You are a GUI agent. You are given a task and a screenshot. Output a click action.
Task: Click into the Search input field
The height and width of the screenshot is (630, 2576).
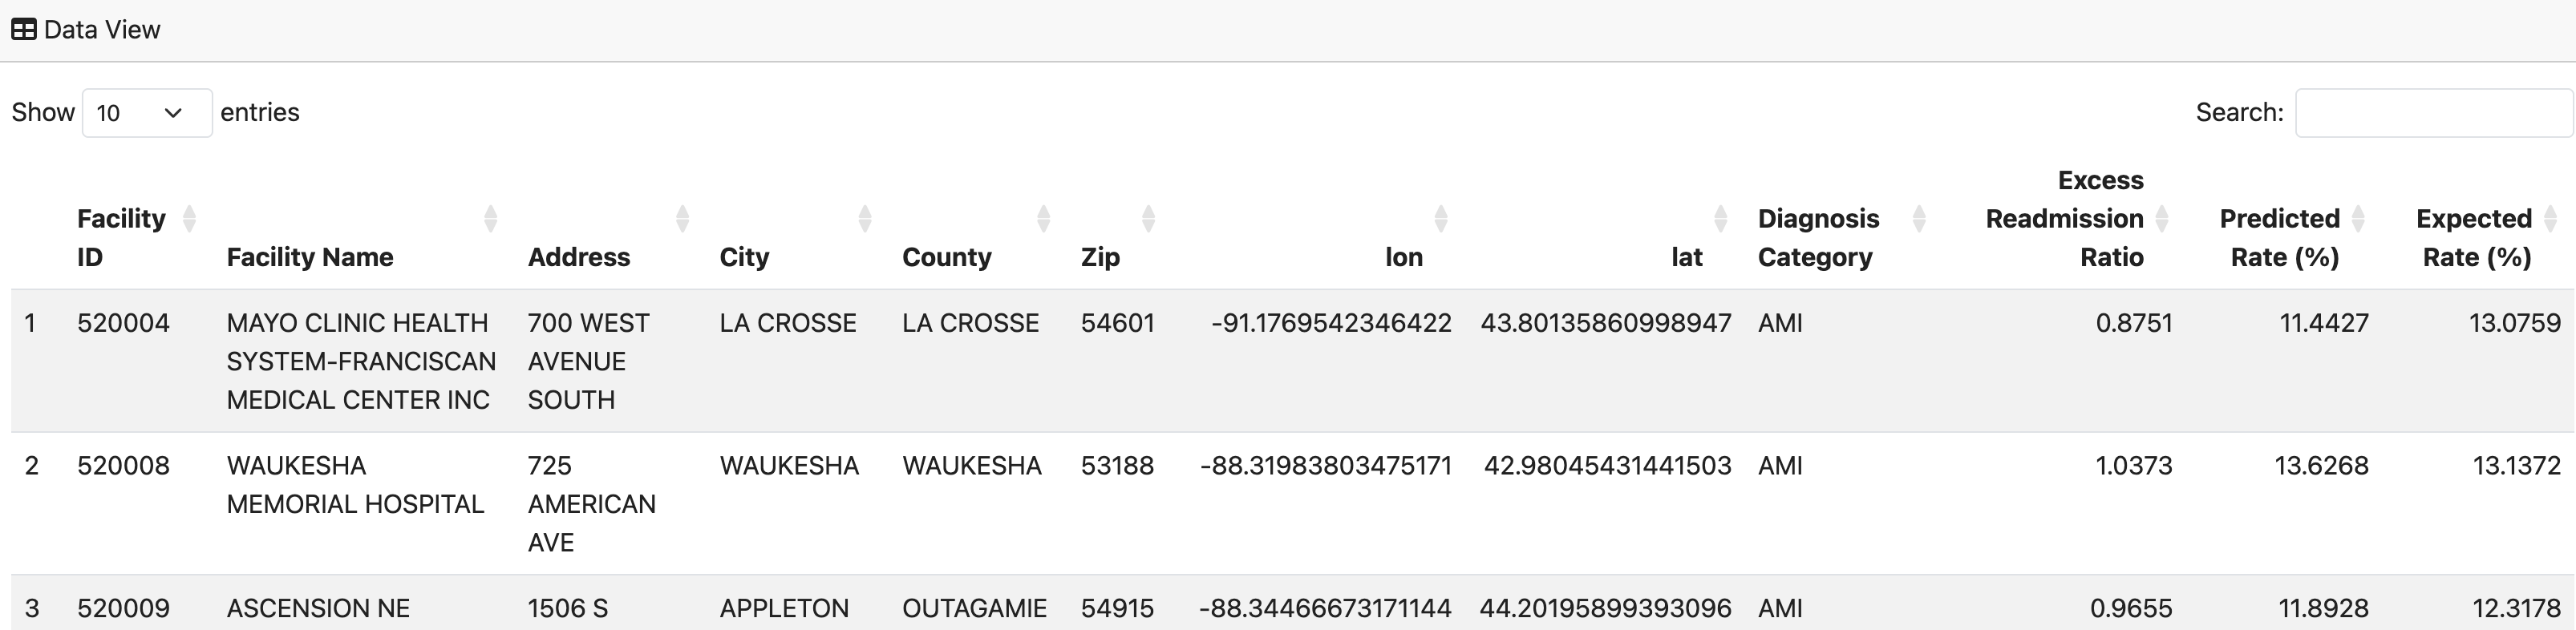pos(2432,113)
